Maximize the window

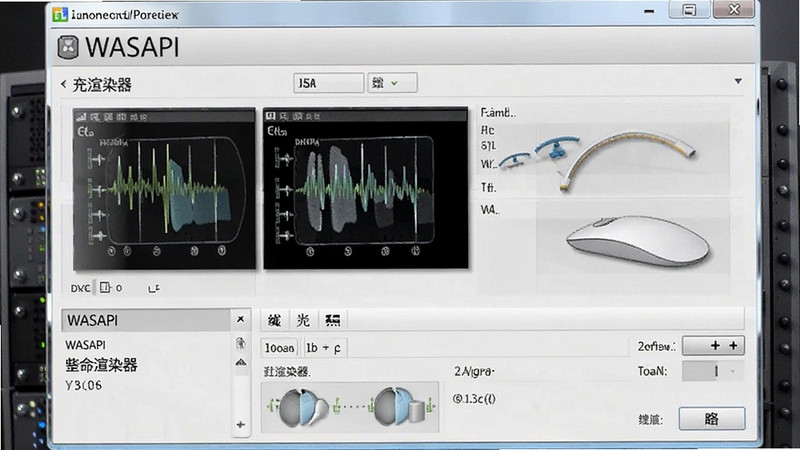pyautogui.click(x=690, y=10)
